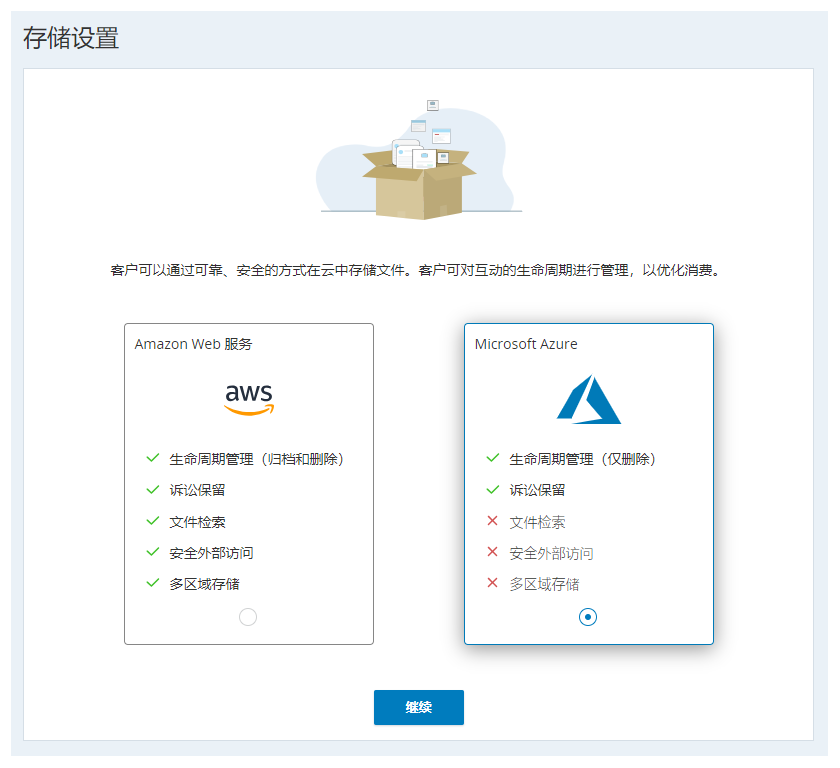Click 安全外部访问 in the Azure card
The width and height of the screenshot is (840, 768).
pos(551,553)
